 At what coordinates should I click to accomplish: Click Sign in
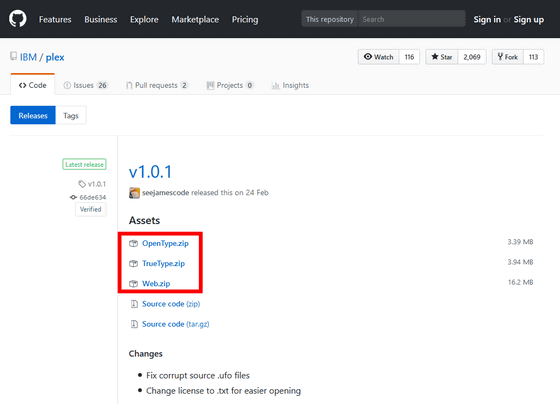pyautogui.click(x=487, y=20)
